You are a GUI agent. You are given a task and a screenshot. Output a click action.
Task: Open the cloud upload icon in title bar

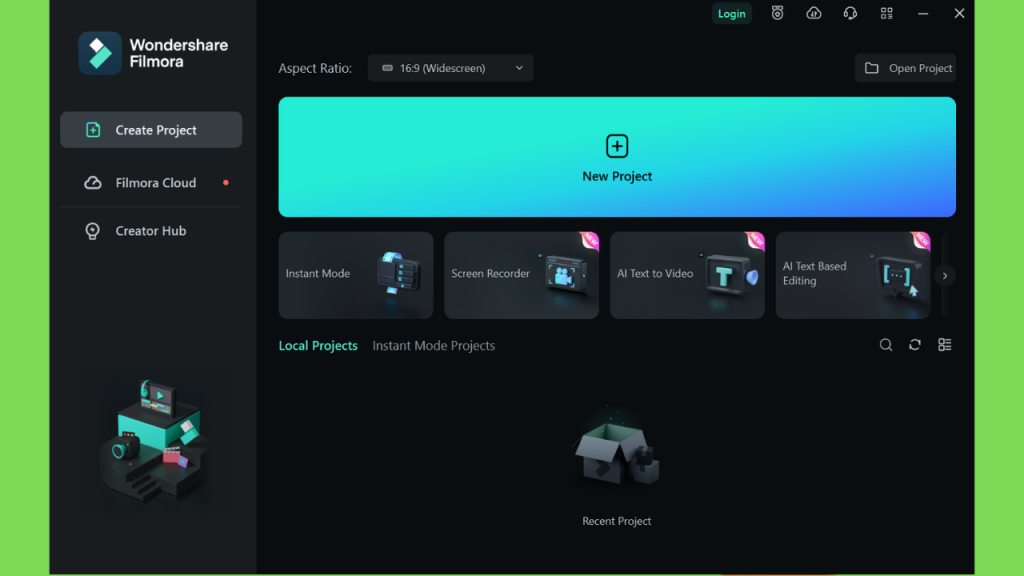tap(814, 13)
